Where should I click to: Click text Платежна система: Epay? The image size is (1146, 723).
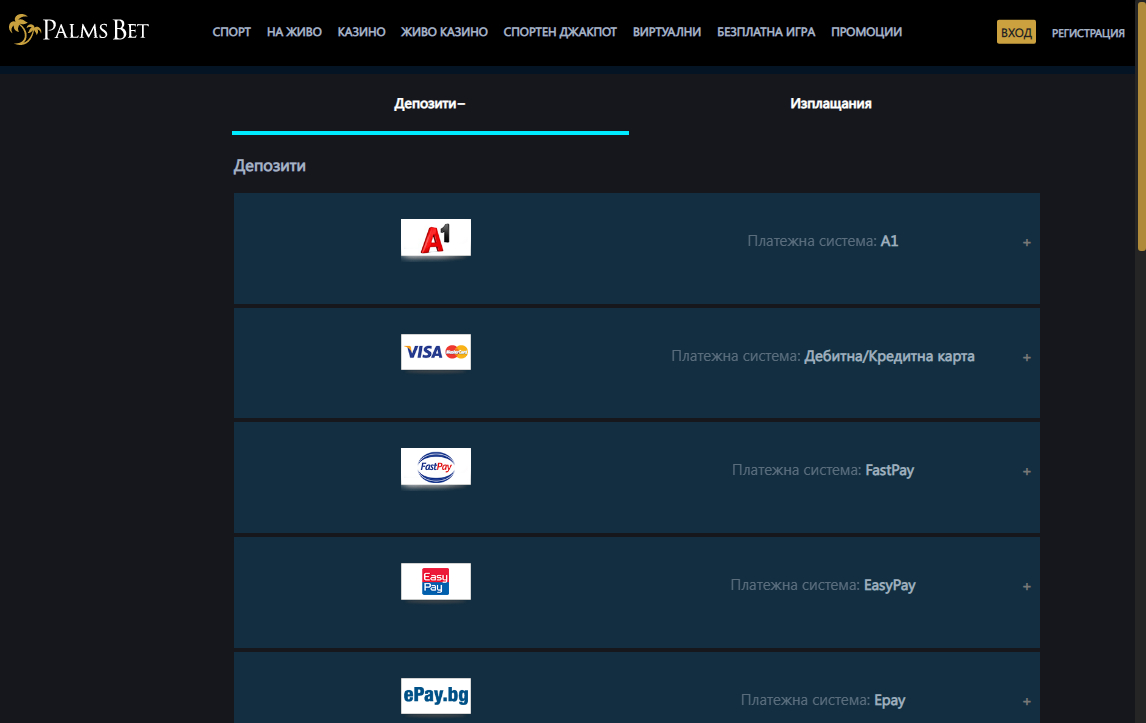click(823, 700)
